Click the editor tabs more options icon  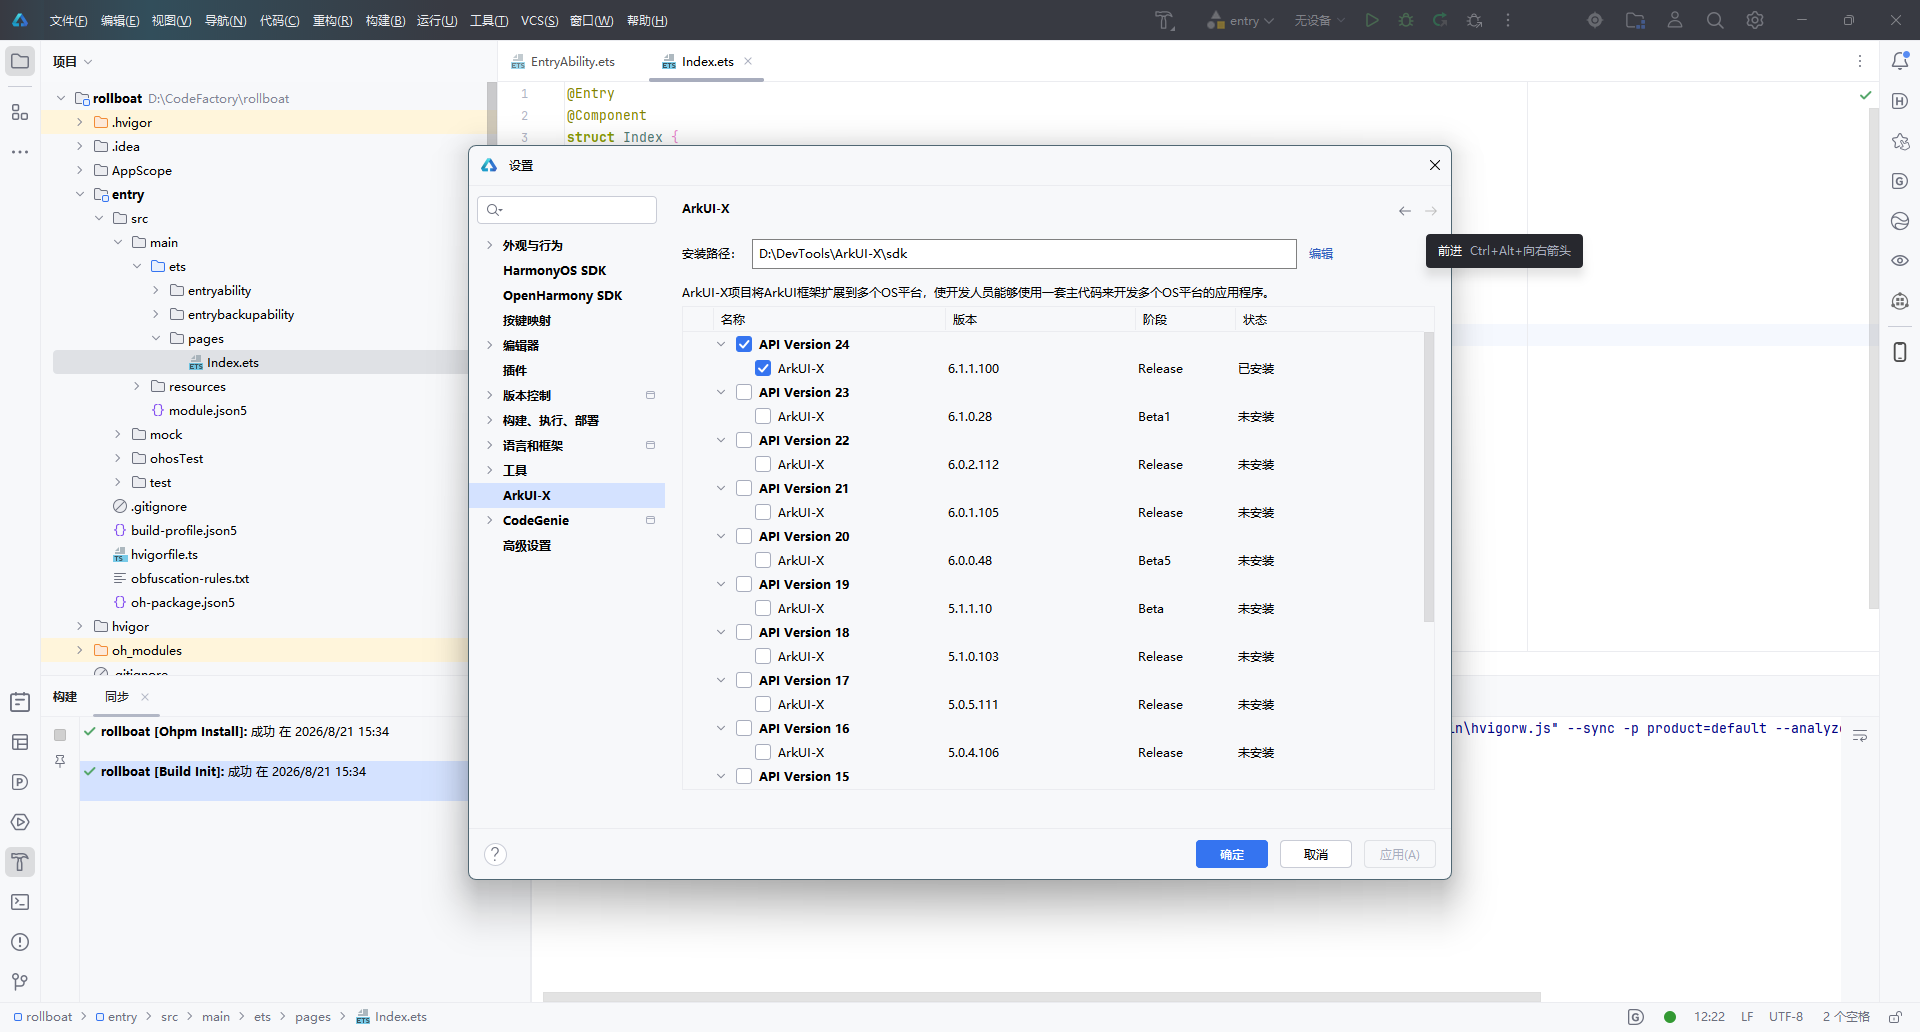point(1860,61)
